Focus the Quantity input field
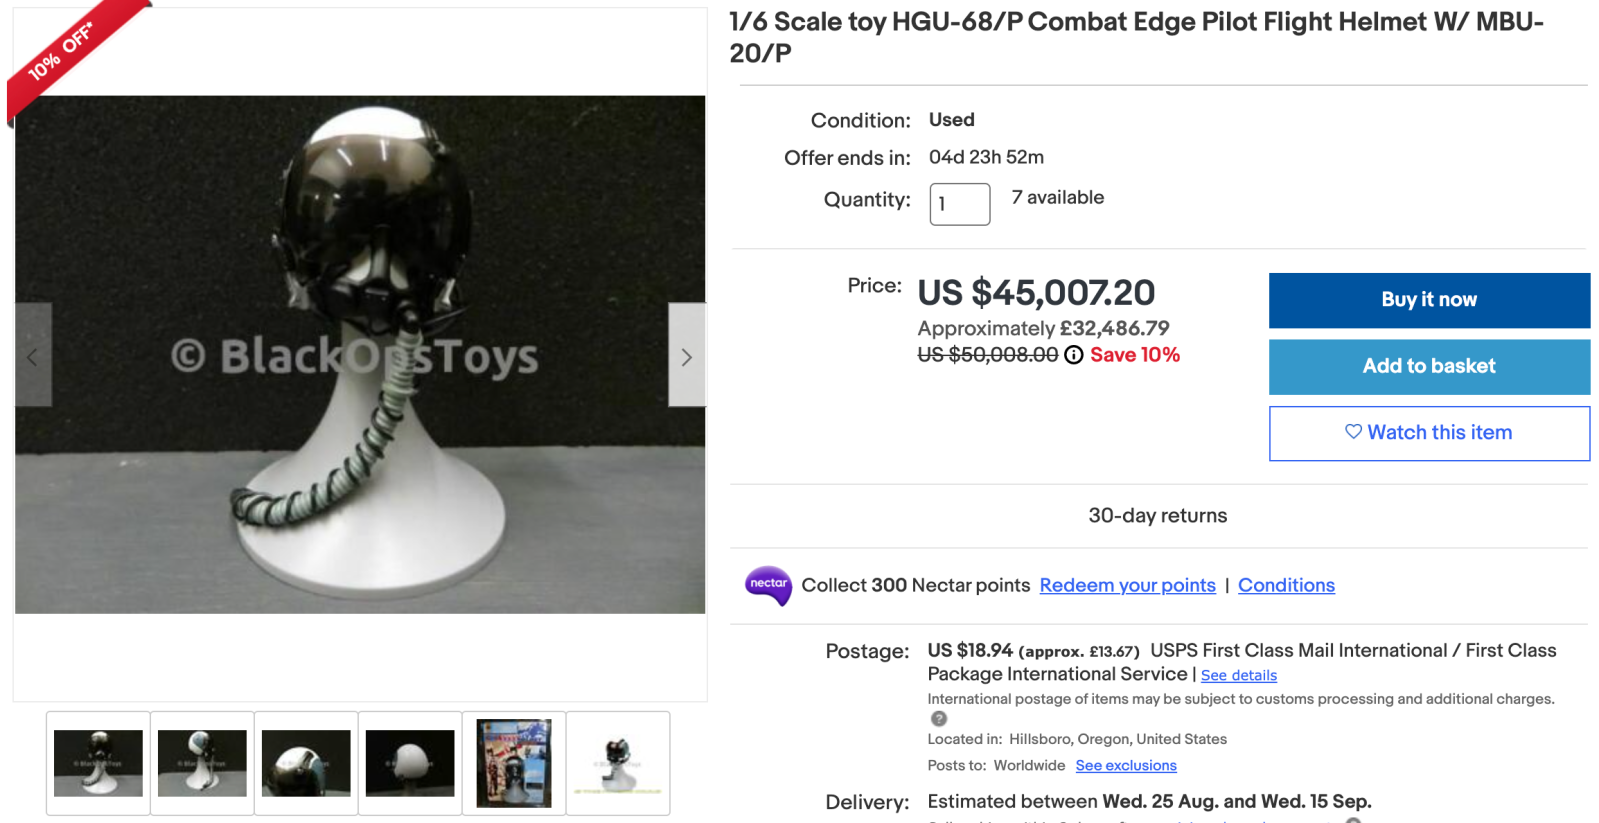 pyautogui.click(x=960, y=204)
